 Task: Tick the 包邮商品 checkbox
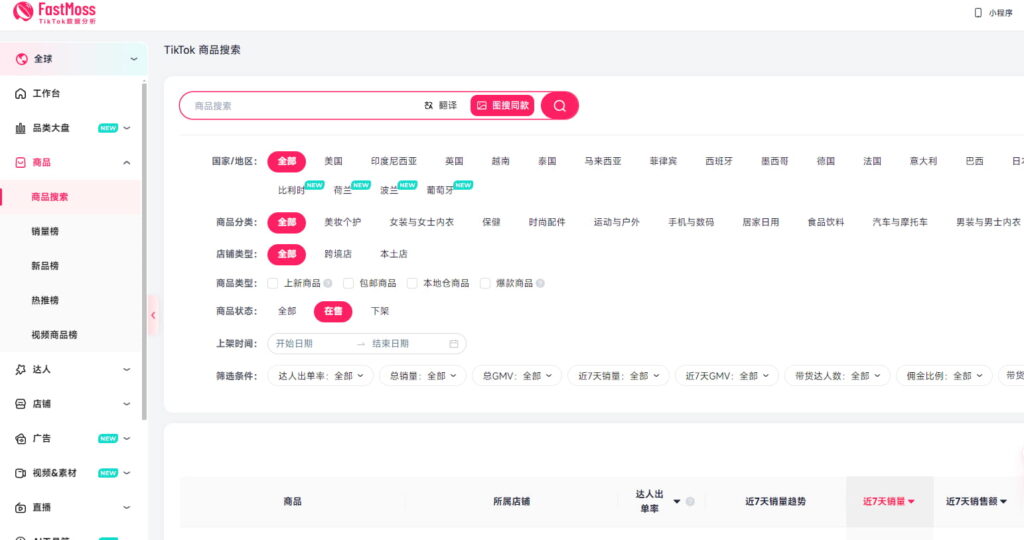348,283
